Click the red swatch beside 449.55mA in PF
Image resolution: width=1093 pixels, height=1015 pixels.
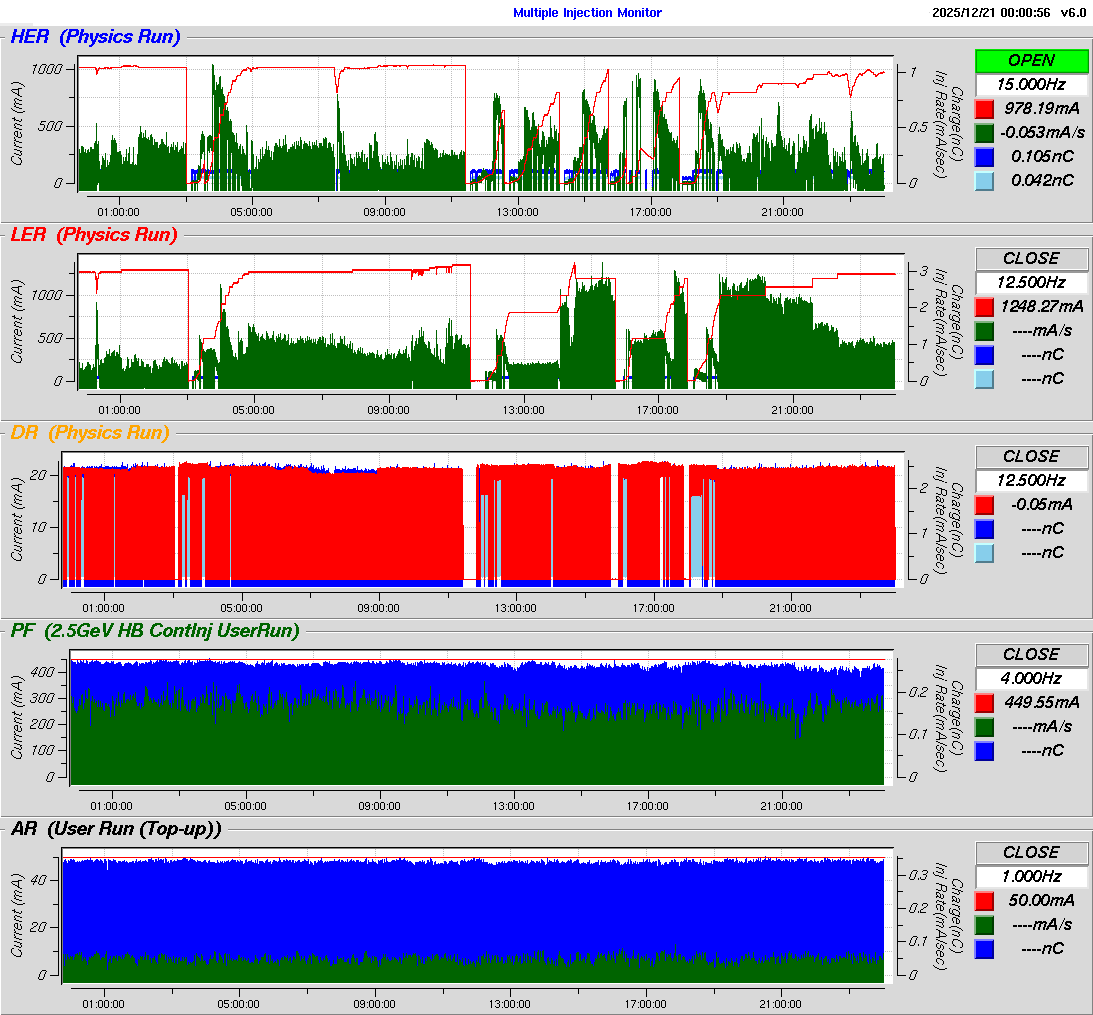[x=984, y=703]
